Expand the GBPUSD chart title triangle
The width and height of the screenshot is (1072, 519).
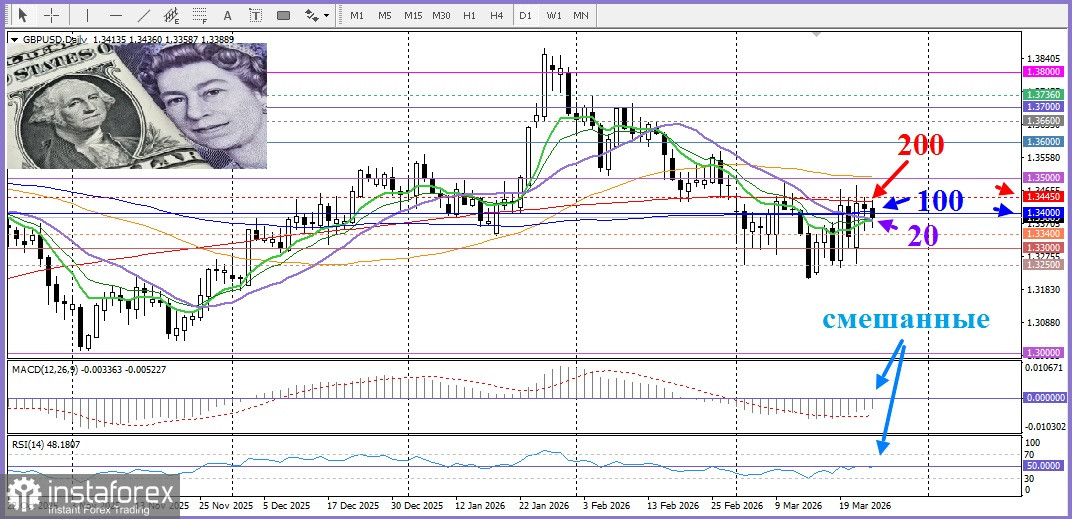13,39
